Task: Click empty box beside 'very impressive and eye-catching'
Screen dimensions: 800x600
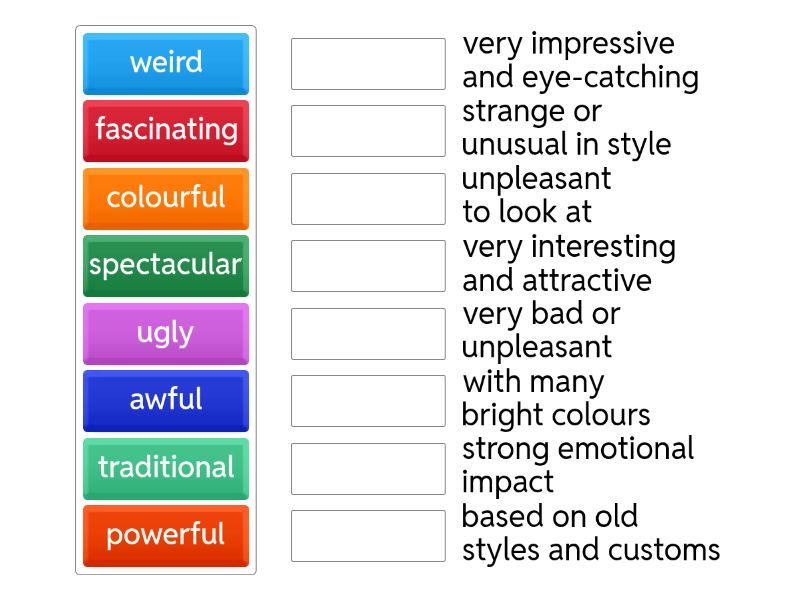Action: tap(368, 64)
